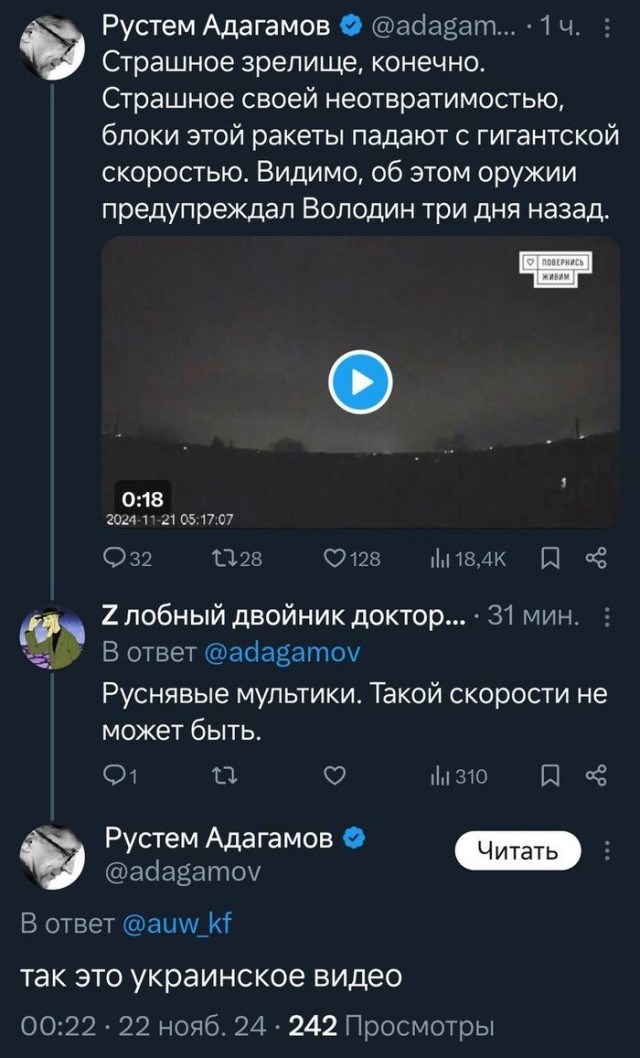Open more options on Adagamov's first tweet
640x1058 pixels.
coord(606,27)
